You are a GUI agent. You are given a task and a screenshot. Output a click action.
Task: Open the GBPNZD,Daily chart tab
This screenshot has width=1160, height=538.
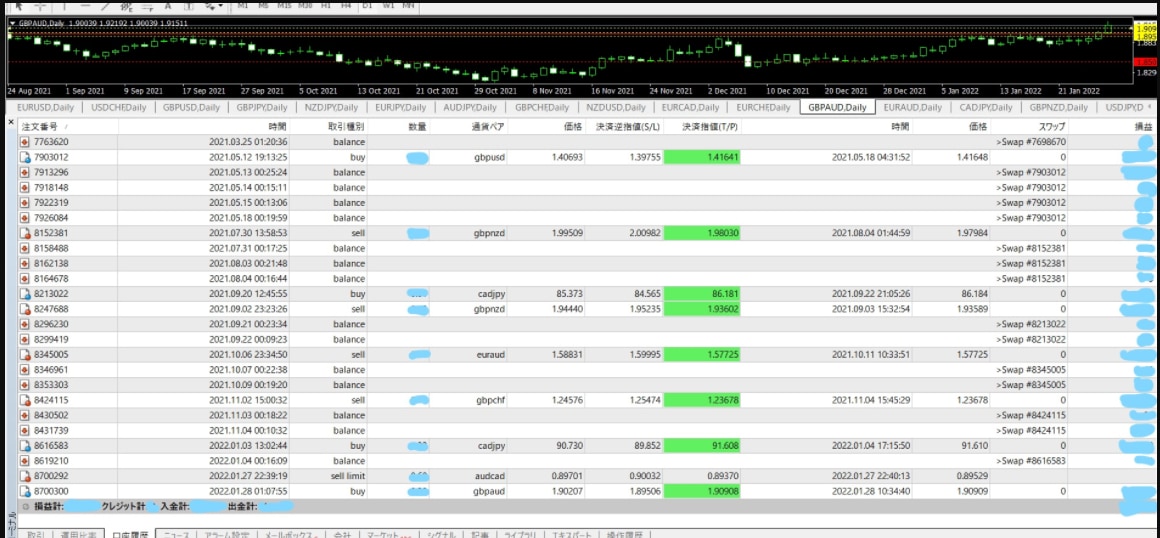[x=1057, y=107]
